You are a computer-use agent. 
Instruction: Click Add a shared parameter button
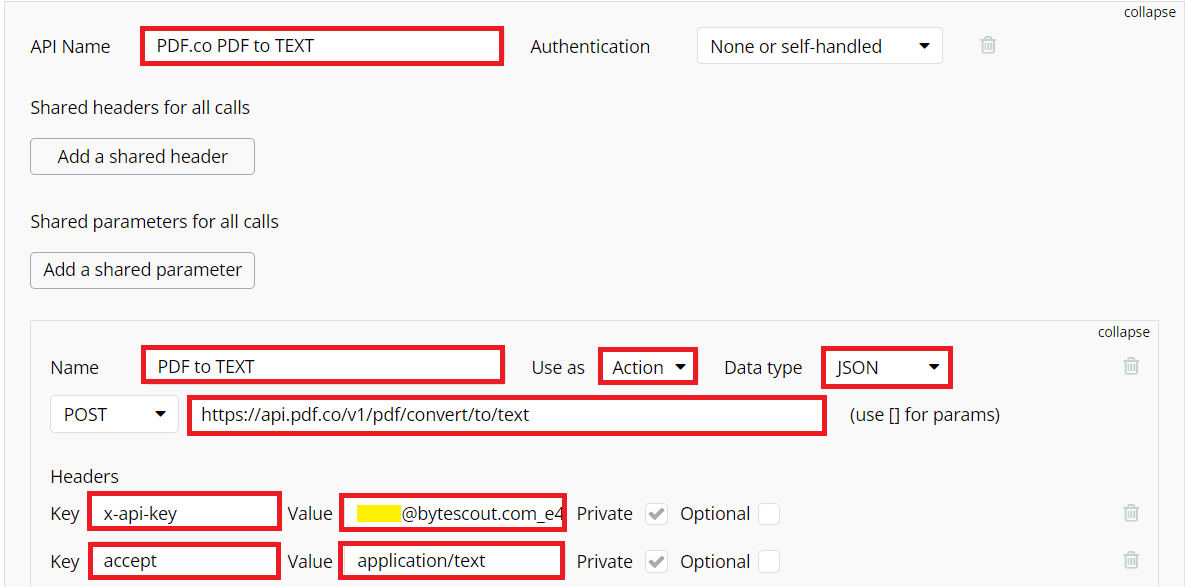[142, 270]
